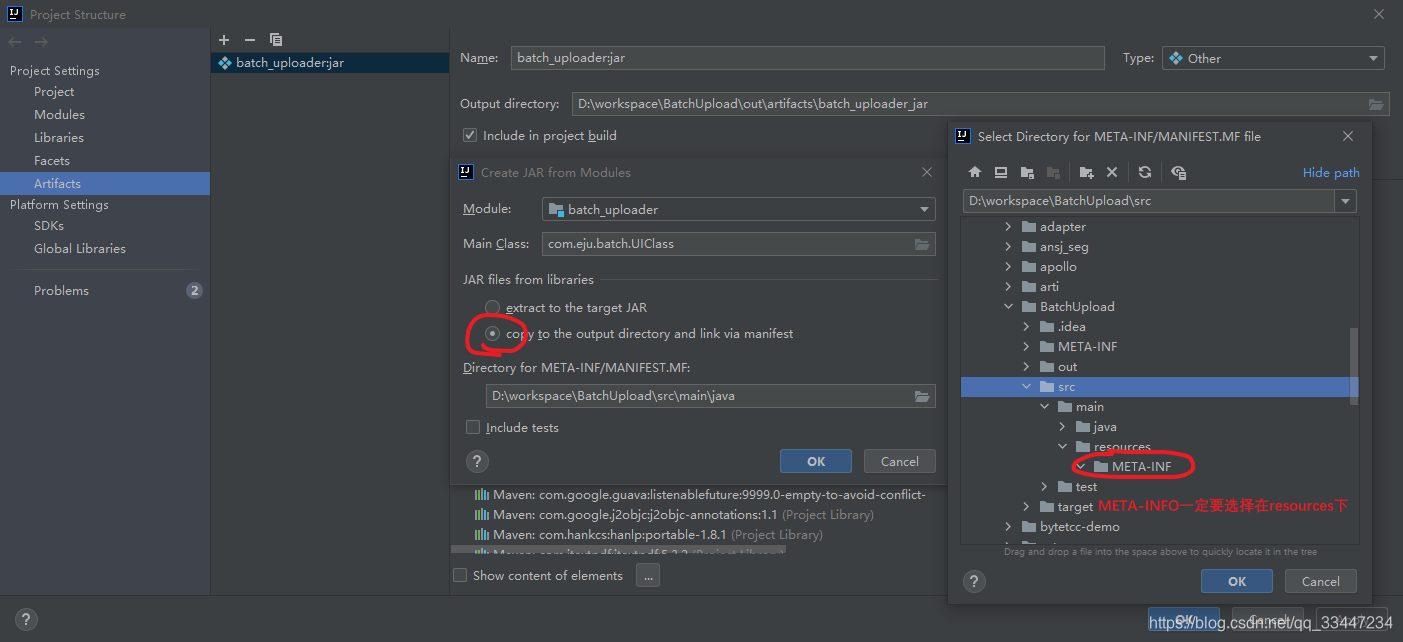
Task: Expand the bytetcc-demo folder
Action: point(1008,527)
